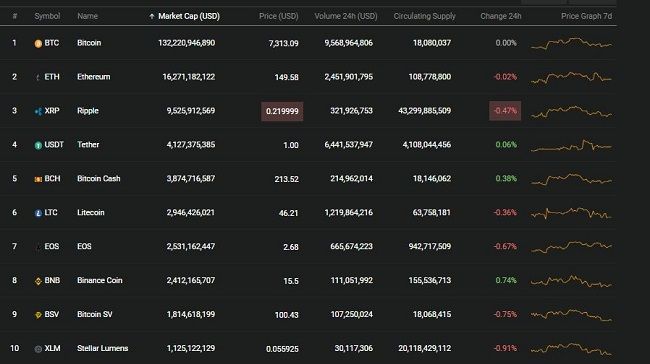Open Ethereum 7-day price graph
The width and height of the screenshot is (650, 364).
(x=571, y=77)
